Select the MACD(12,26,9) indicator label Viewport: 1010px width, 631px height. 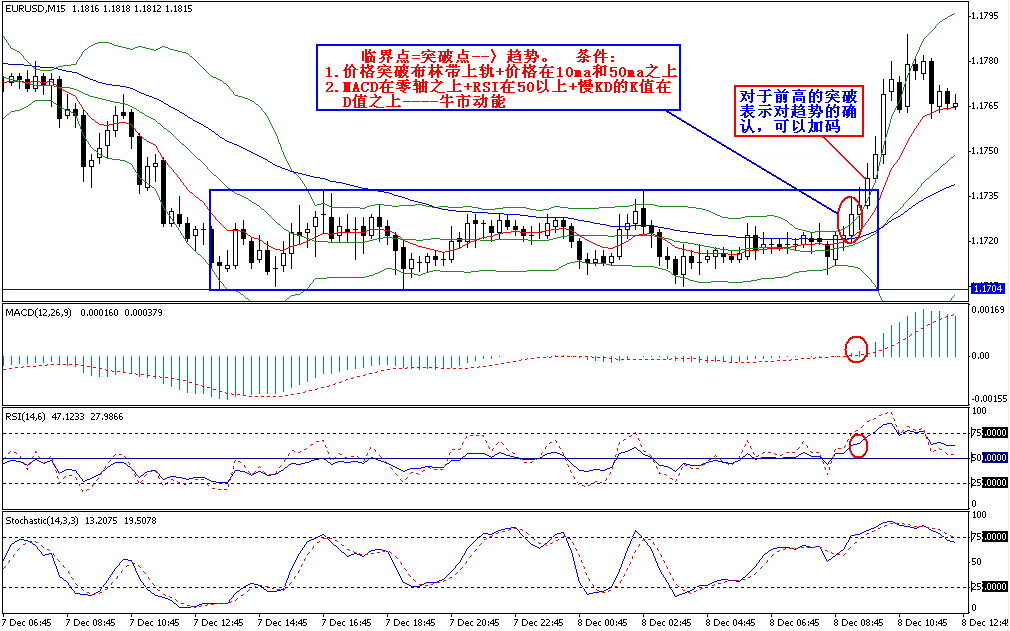[x=39, y=312]
